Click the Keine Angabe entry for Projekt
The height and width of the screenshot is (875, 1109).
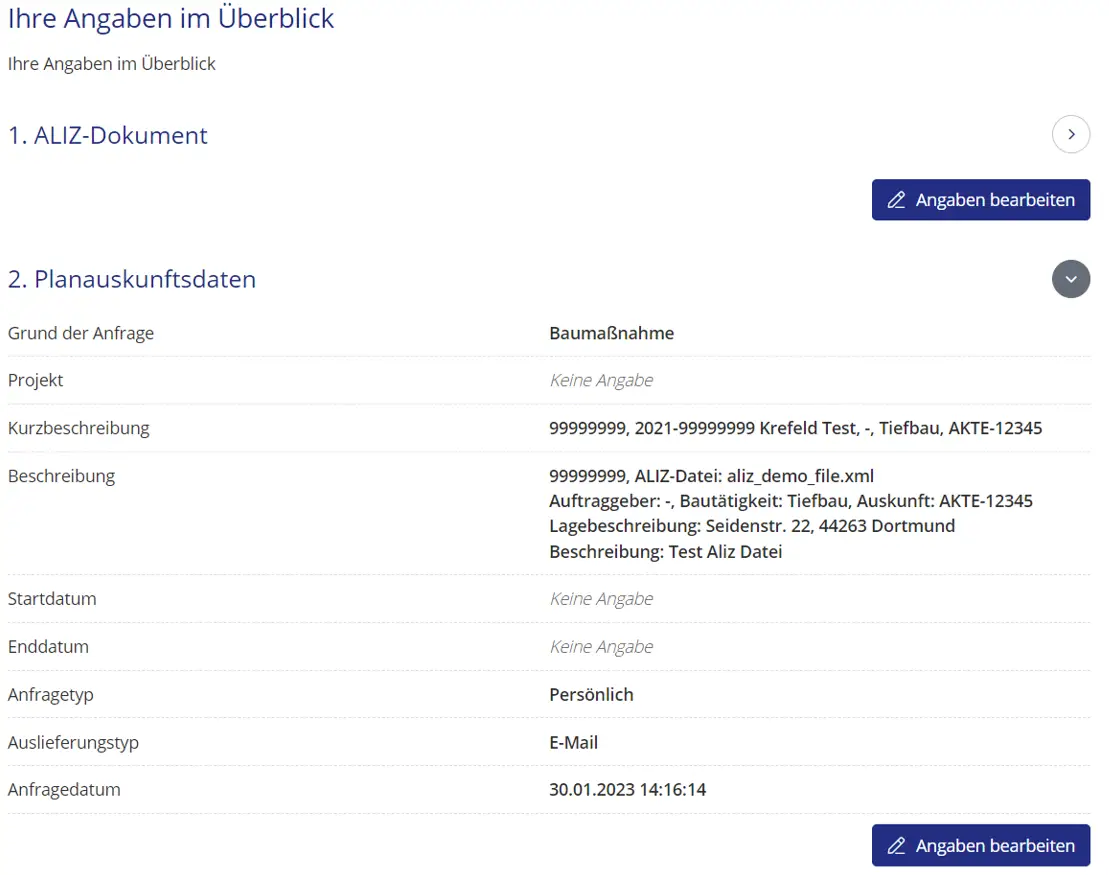(x=600, y=380)
